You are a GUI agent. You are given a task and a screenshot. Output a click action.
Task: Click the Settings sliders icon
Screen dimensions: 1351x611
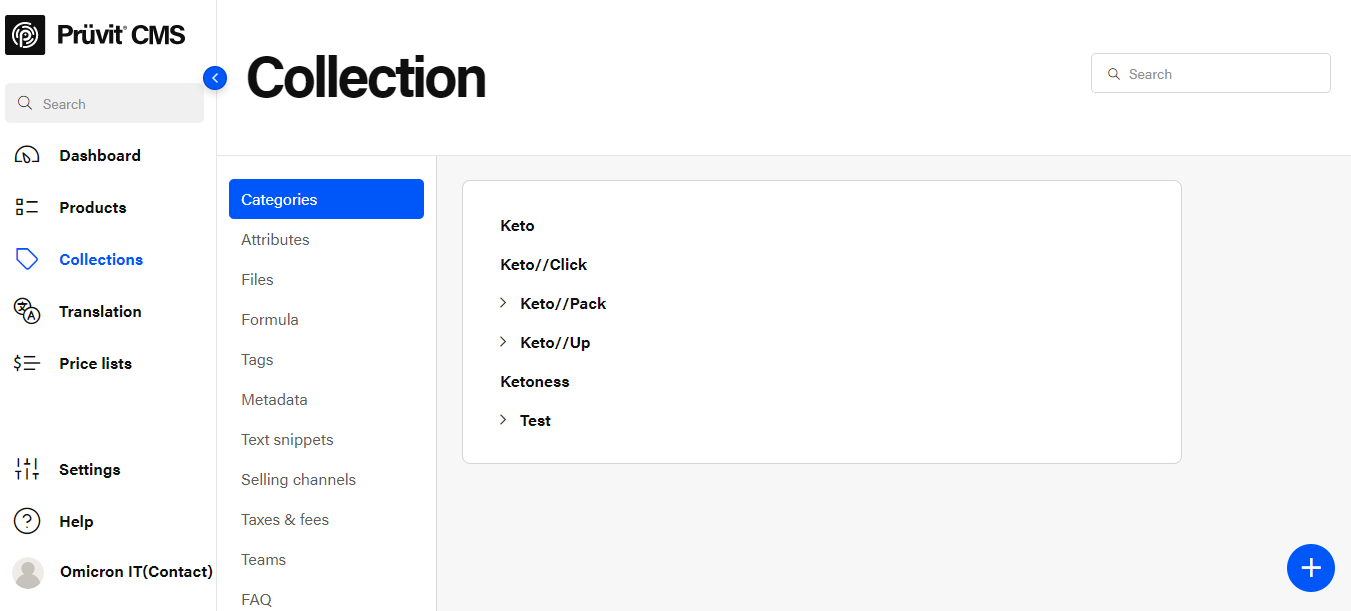coord(27,470)
